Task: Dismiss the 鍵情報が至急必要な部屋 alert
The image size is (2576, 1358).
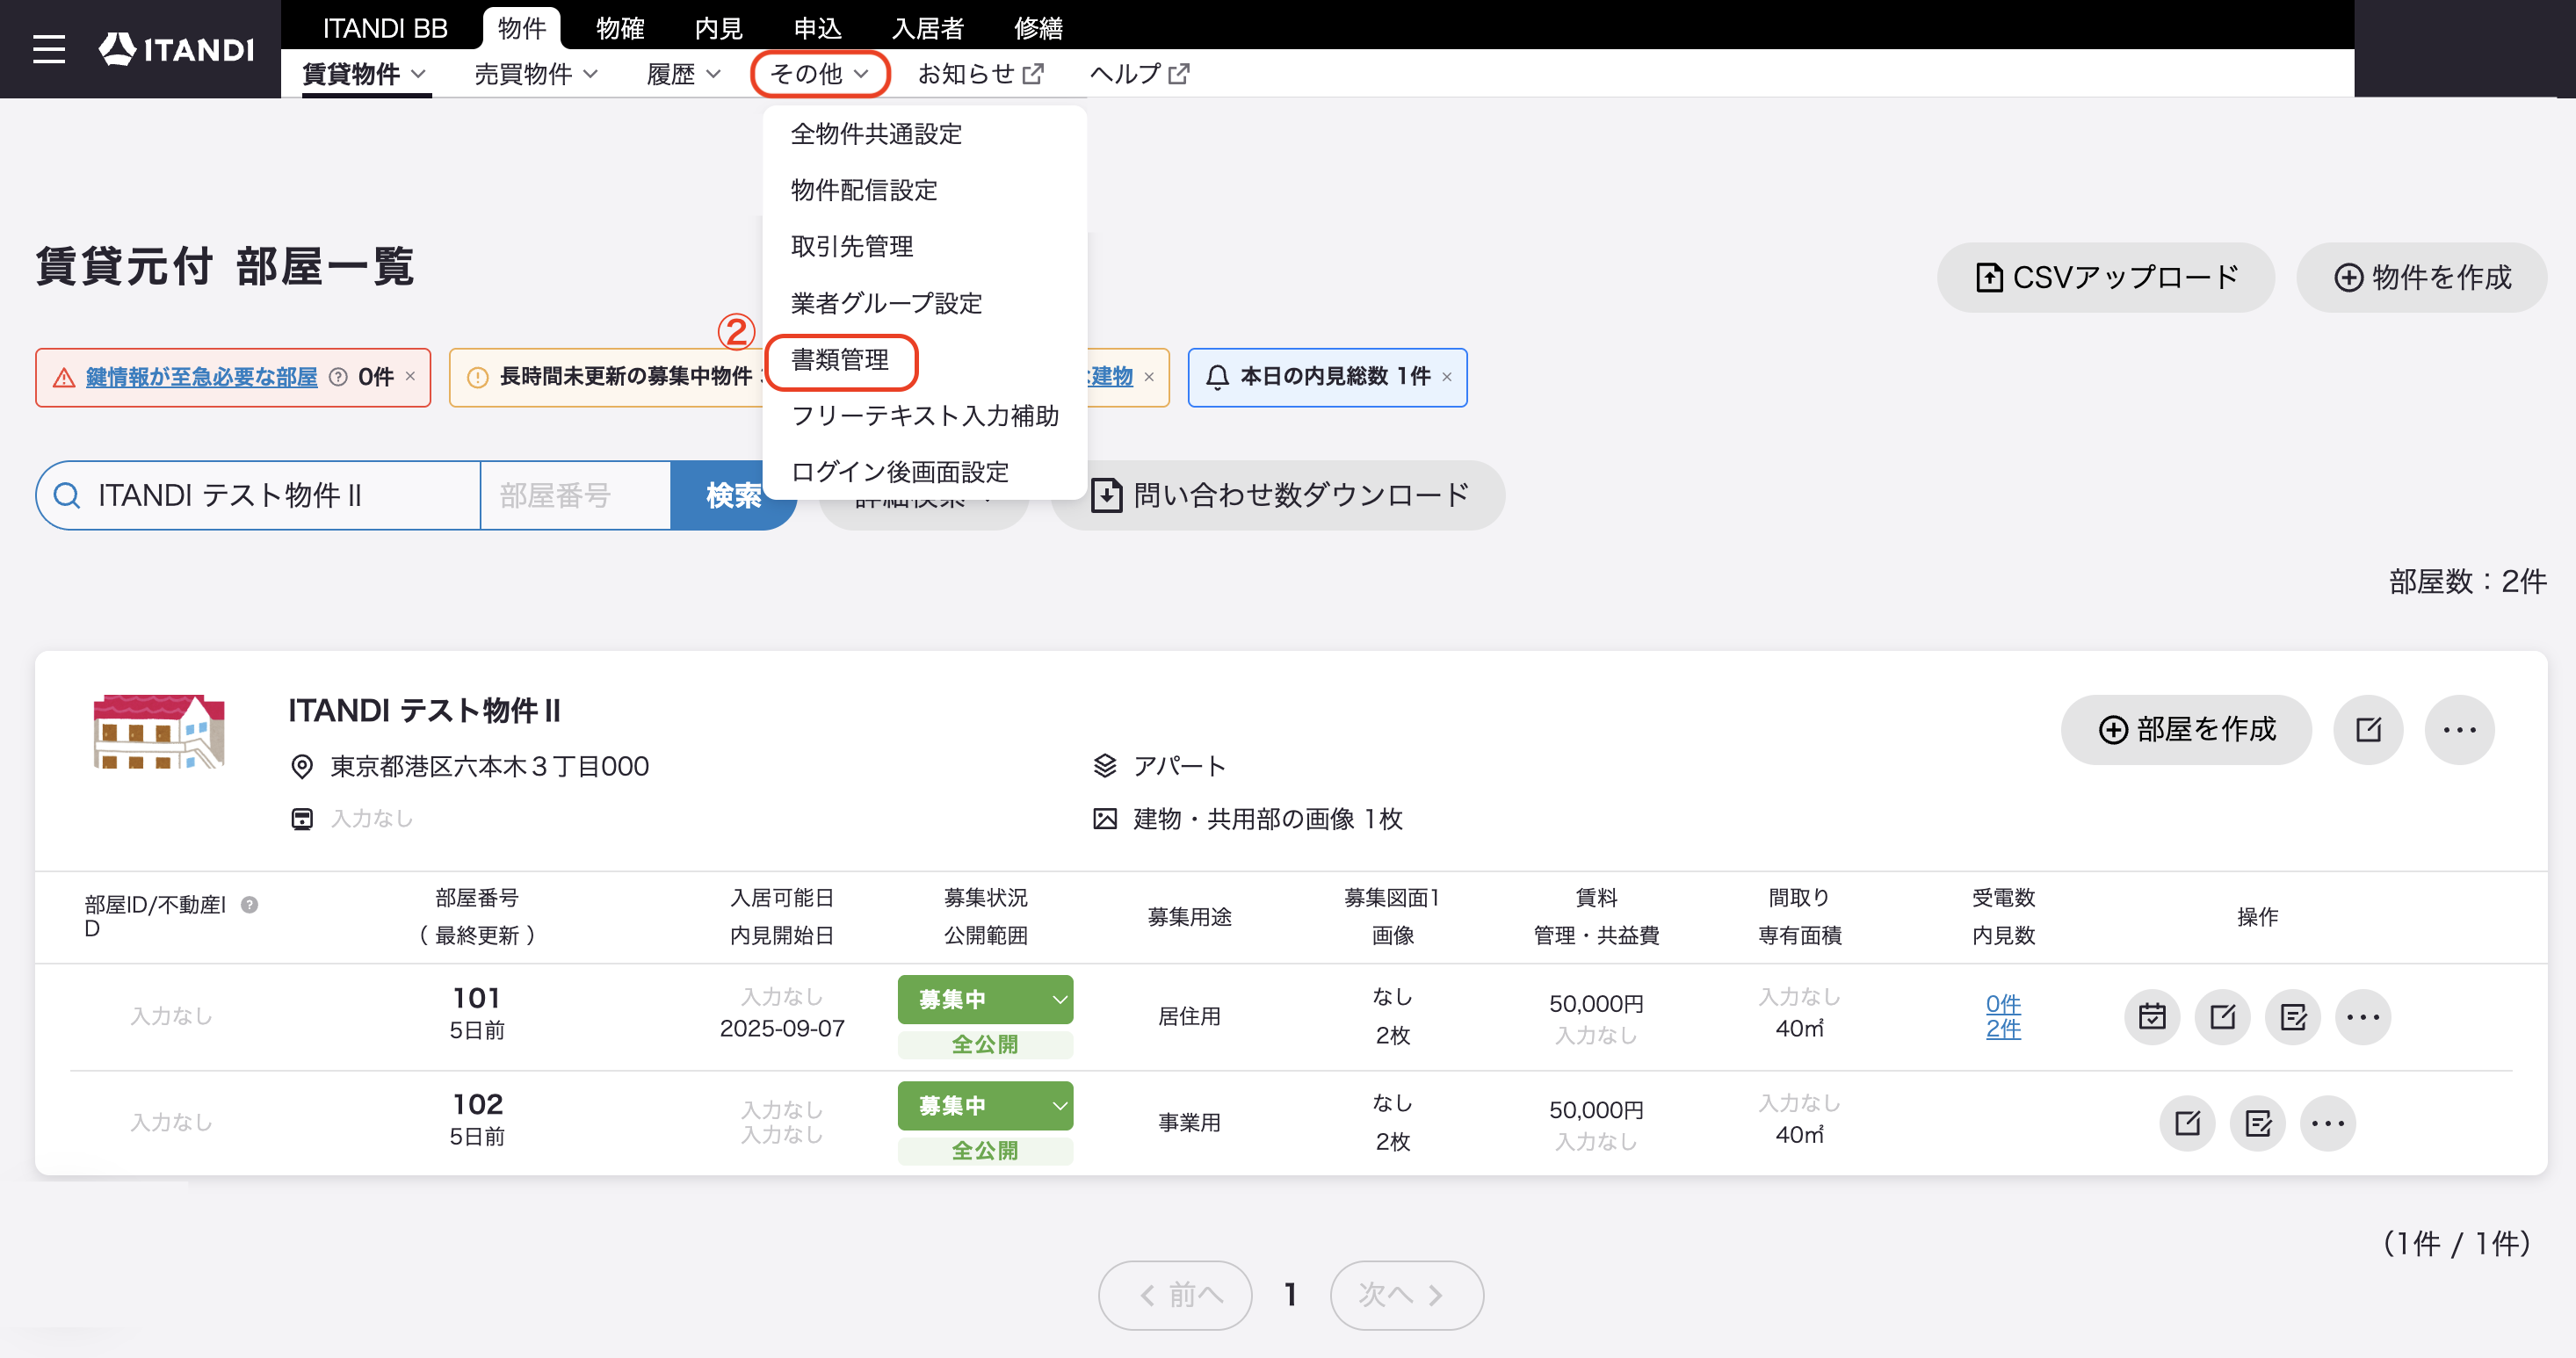Action: click(x=410, y=376)
